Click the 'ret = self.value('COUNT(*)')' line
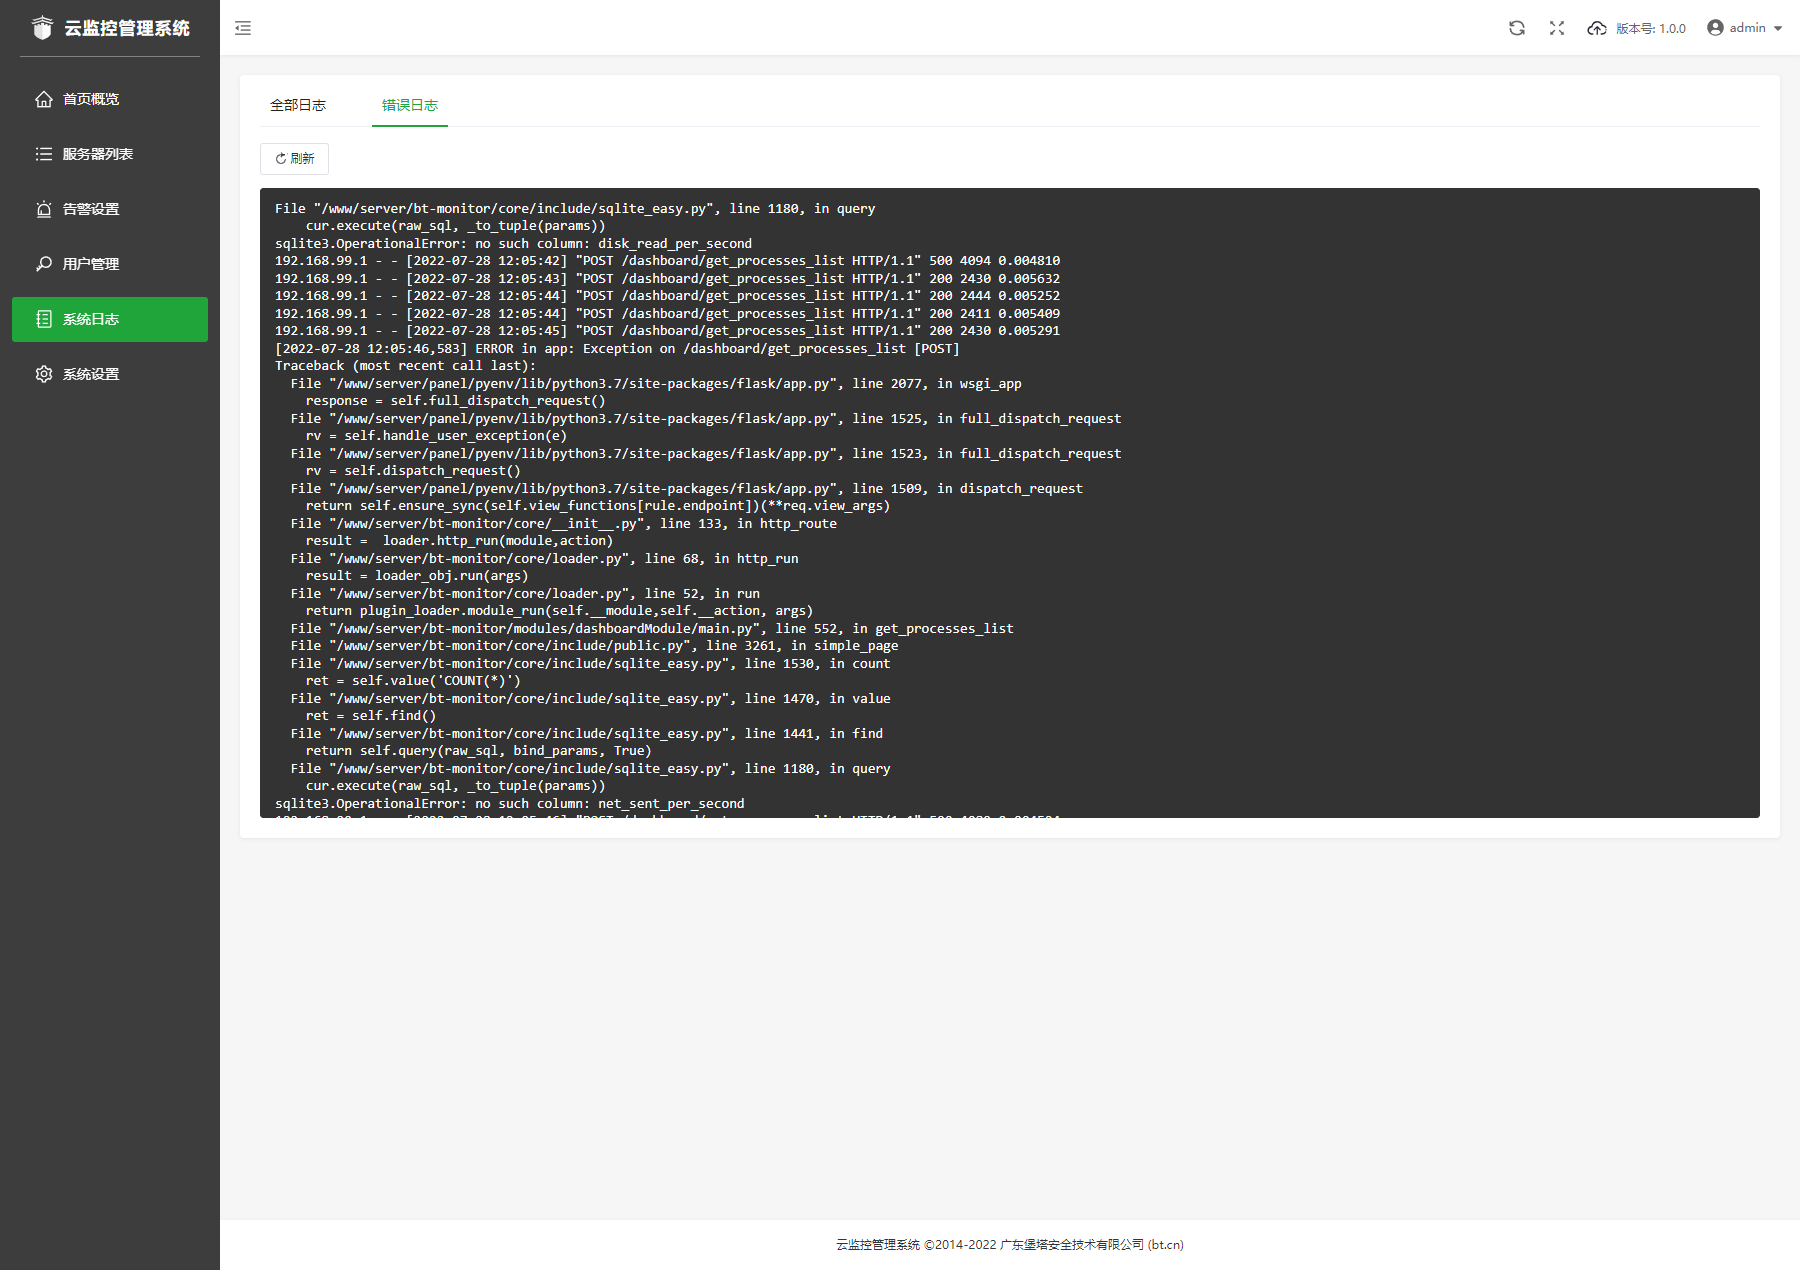 (413, 681)
